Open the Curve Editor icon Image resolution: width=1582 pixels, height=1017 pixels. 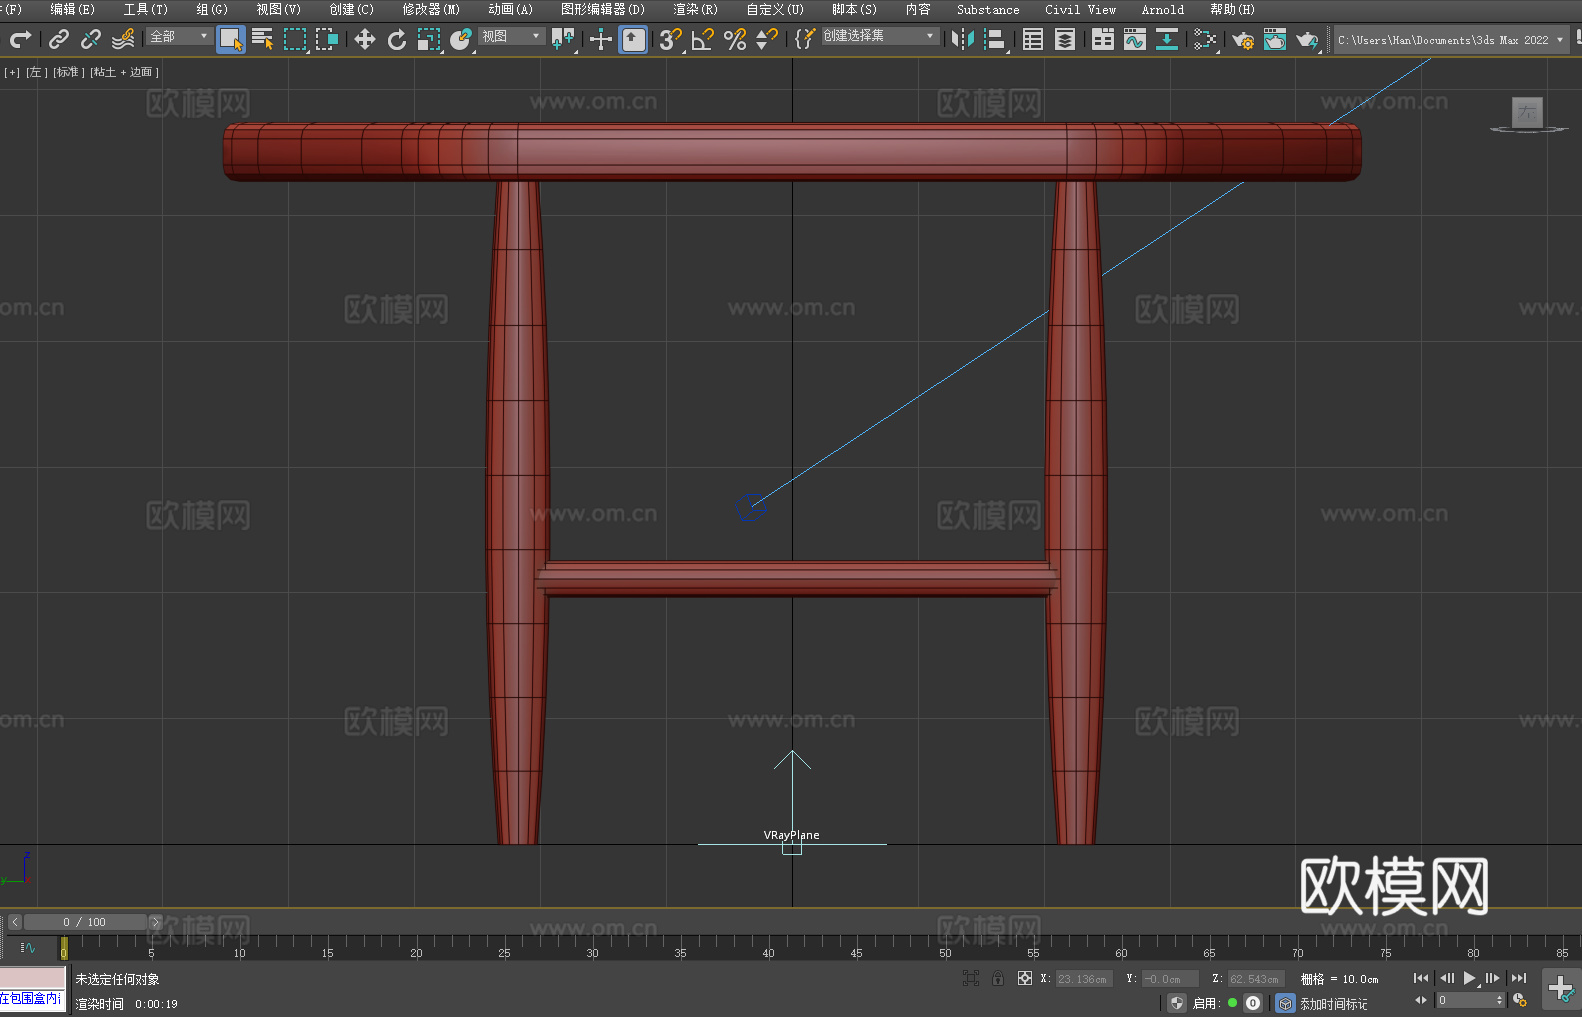(x=1135, y=39)
